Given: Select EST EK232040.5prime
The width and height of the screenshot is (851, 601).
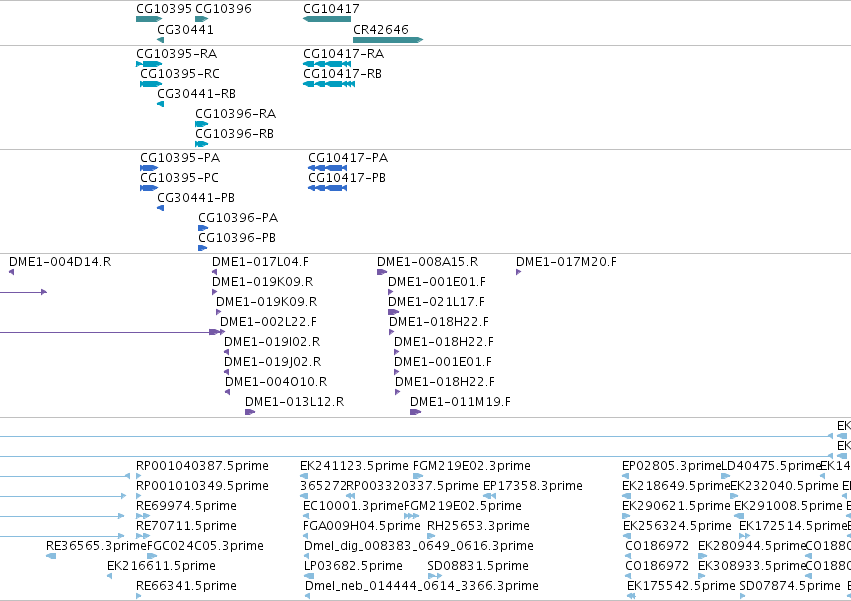Looking at the screenshot, I should pyautogui.click(x=785, y=486).
